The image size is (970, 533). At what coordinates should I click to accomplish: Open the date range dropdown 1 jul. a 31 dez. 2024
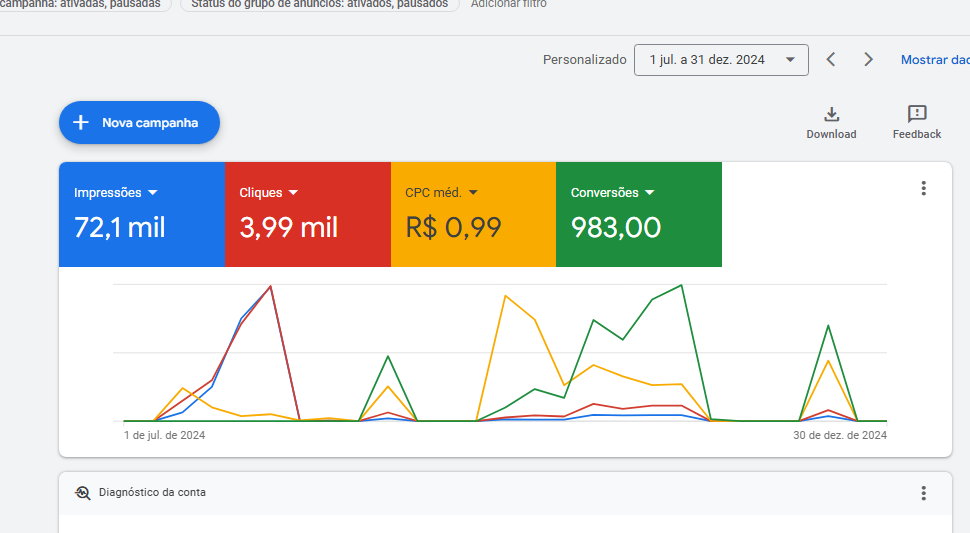[720, 60]
